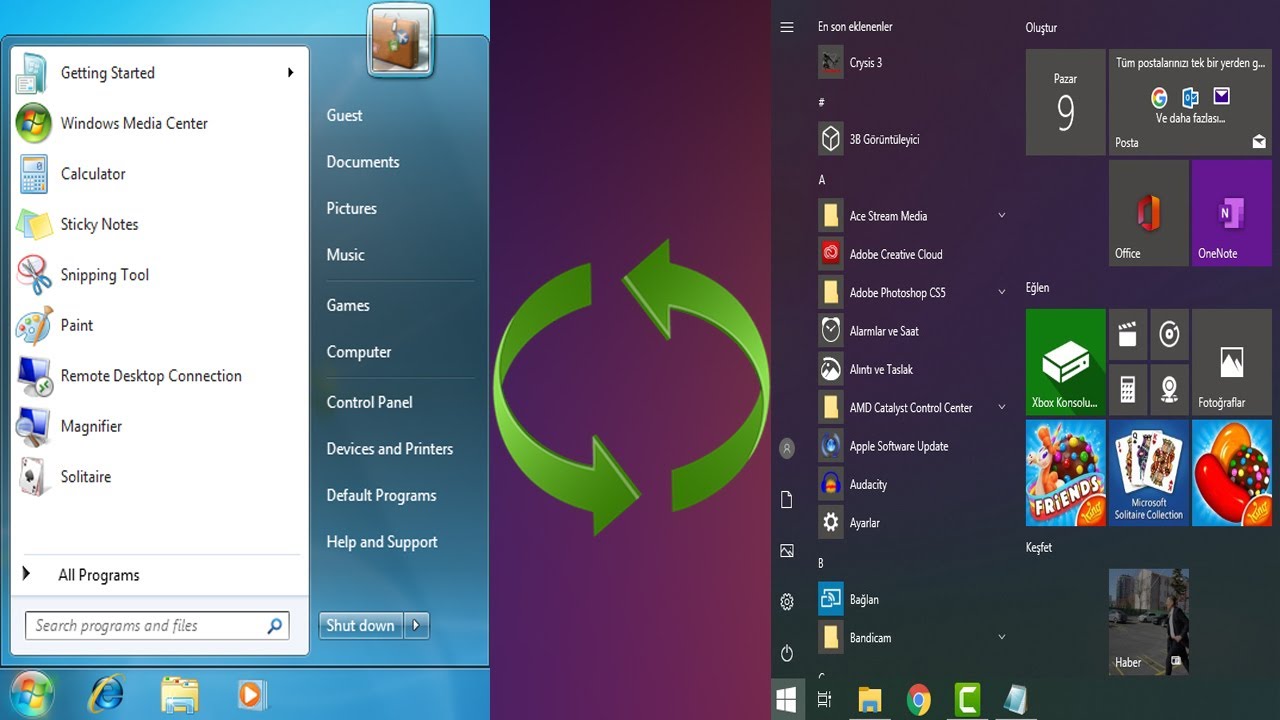Viewport: 1280px width, 720px height.
Task: Open Music library link
Action: (x=345, y=255)
